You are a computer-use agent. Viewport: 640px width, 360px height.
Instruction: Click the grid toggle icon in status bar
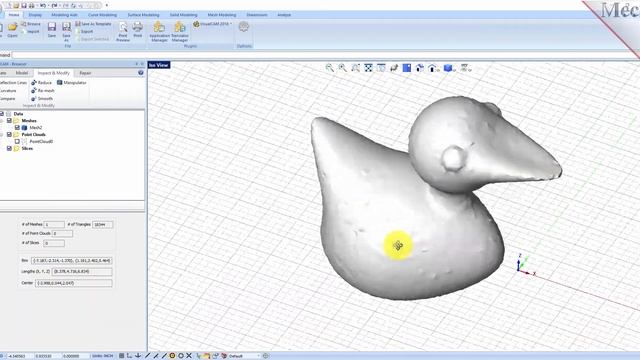[x=122, y=356]
